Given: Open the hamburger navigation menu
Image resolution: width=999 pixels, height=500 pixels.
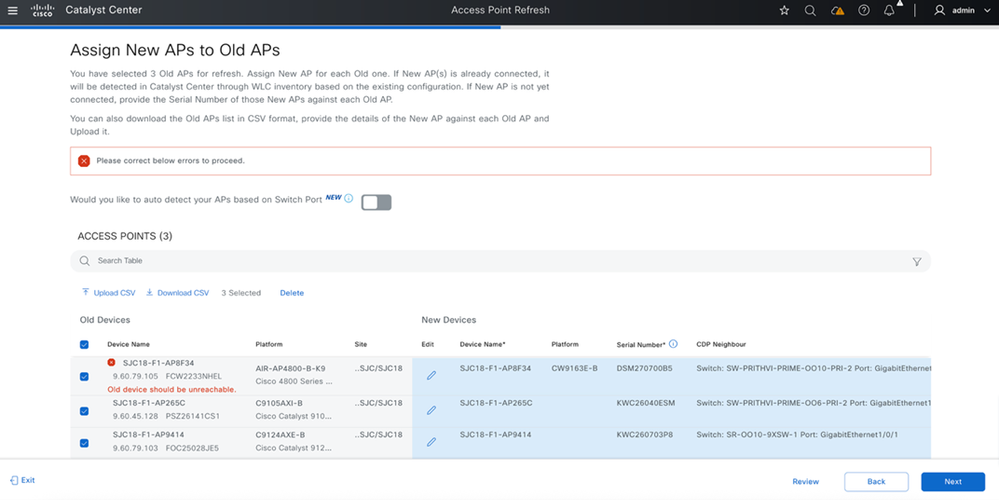Looking at the screenshot, I should click(x=13, y=10).
